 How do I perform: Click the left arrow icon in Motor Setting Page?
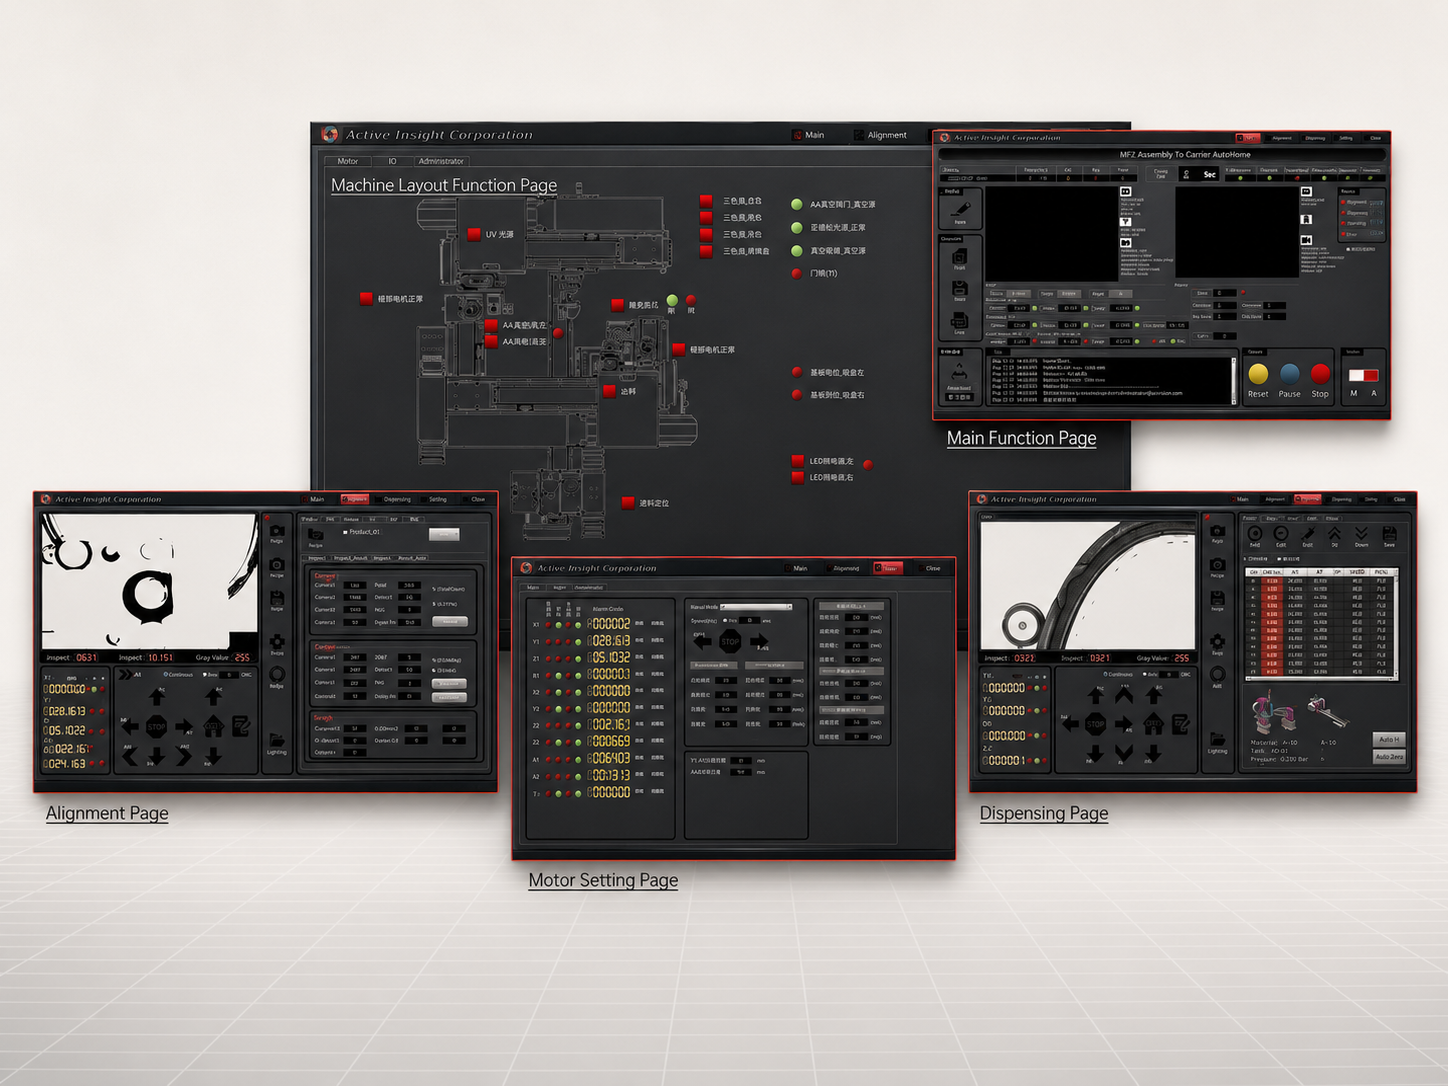tap(703, 642)
